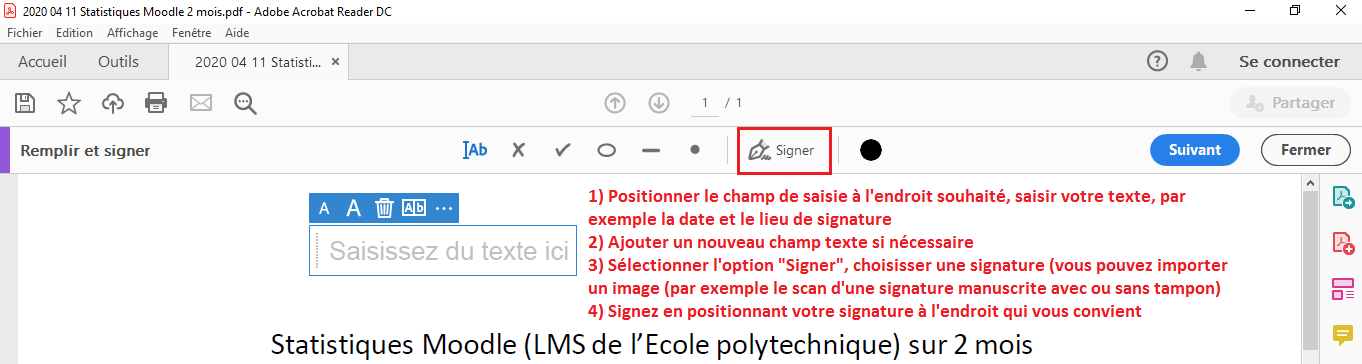Screen dimensions: 1362x364
Task: Save the file with the floppy disk icon
Action: [25, 102]
